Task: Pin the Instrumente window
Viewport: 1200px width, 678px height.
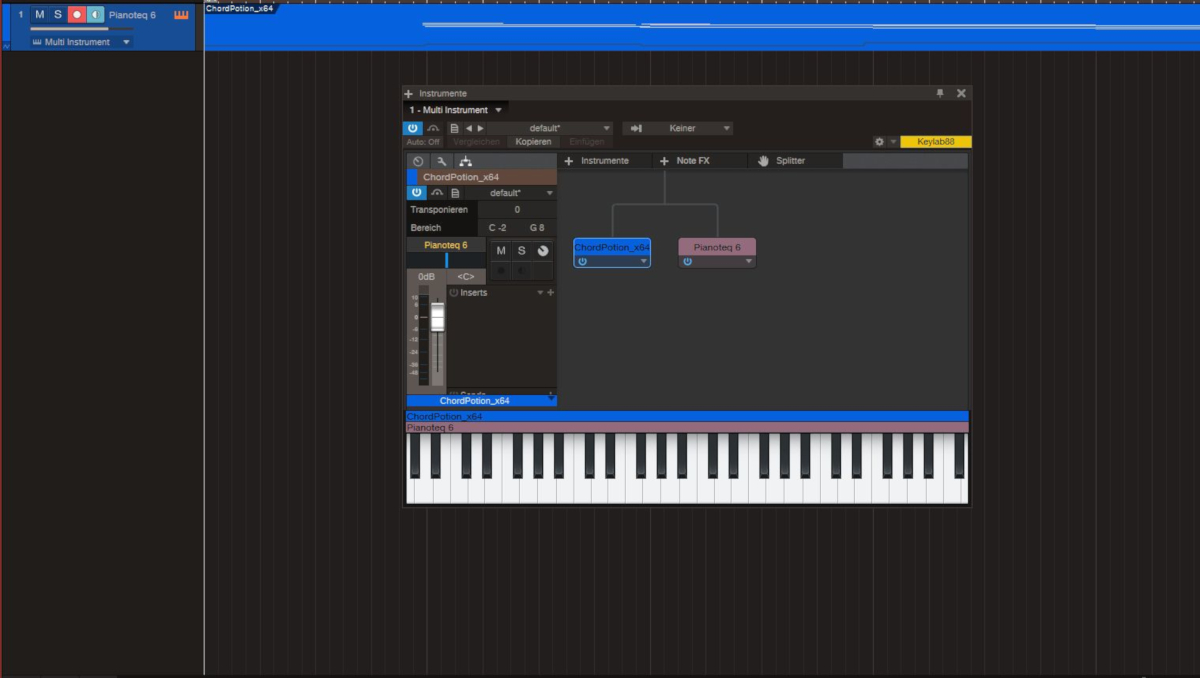Action: click(940, 93)
